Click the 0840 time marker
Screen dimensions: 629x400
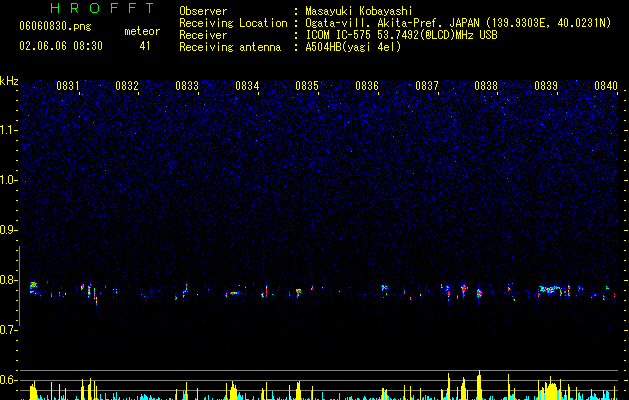click(x=606, y=86)
